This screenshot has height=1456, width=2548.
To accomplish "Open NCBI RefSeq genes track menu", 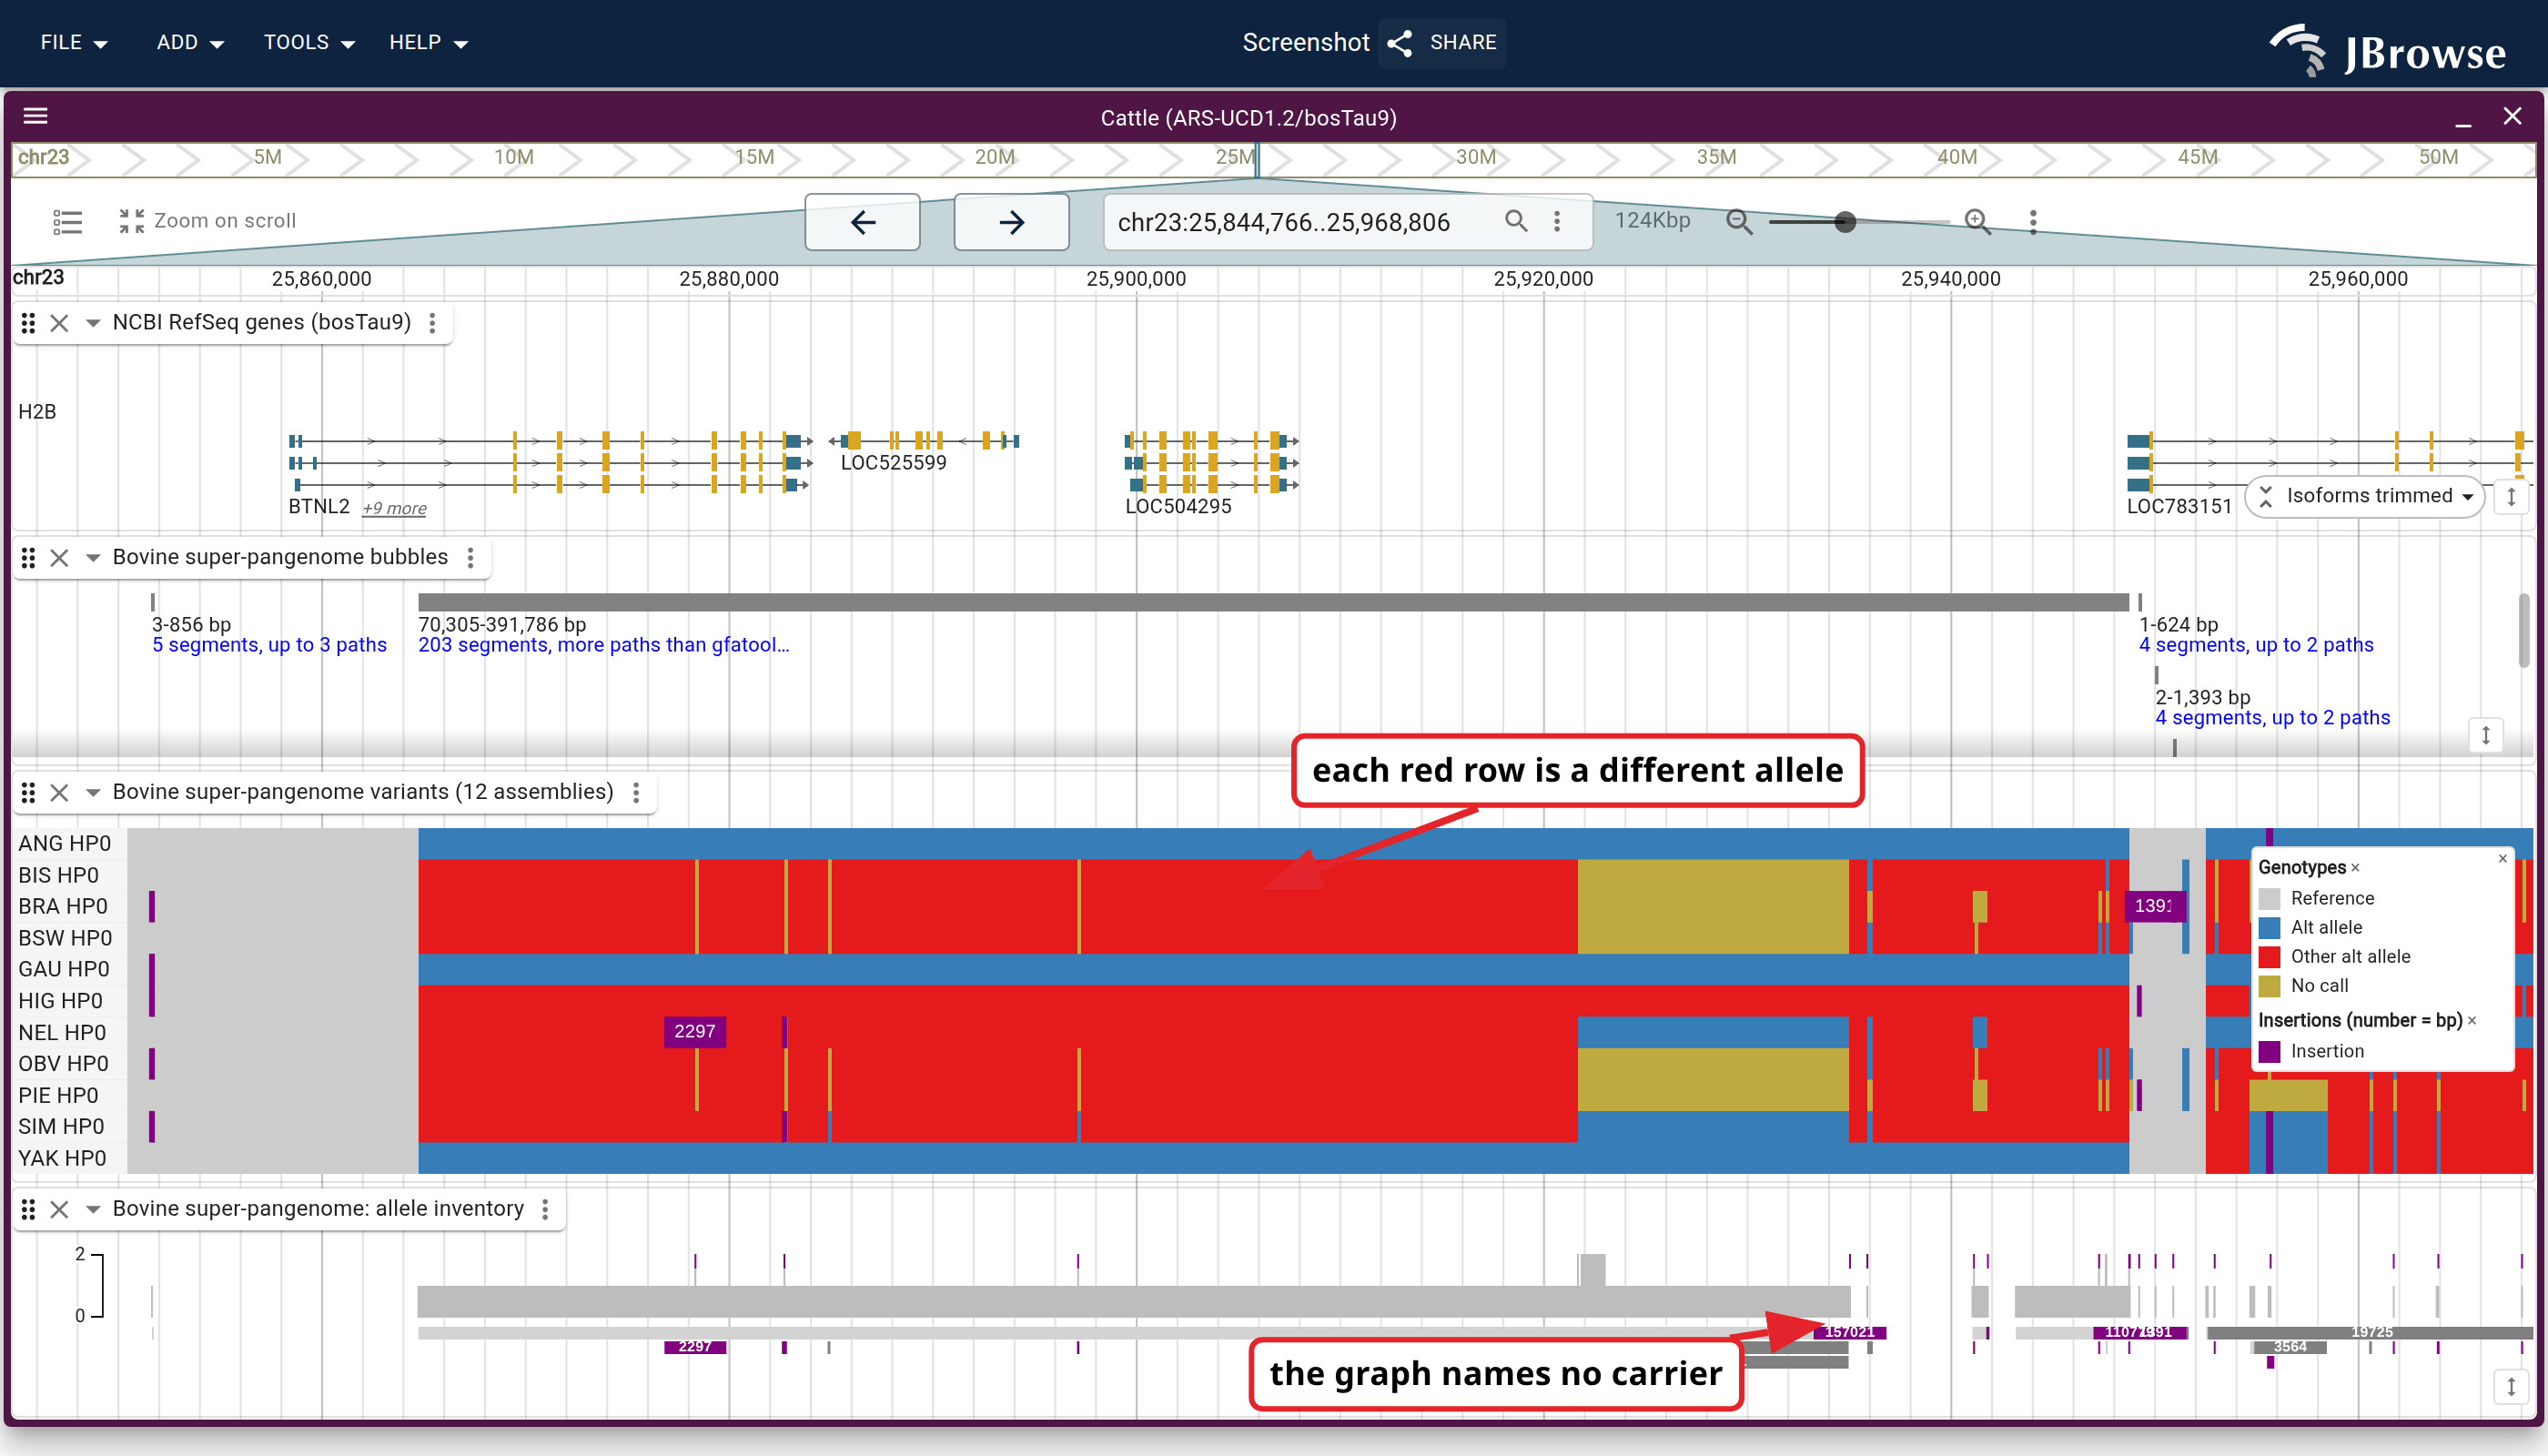I will [432, 323].
